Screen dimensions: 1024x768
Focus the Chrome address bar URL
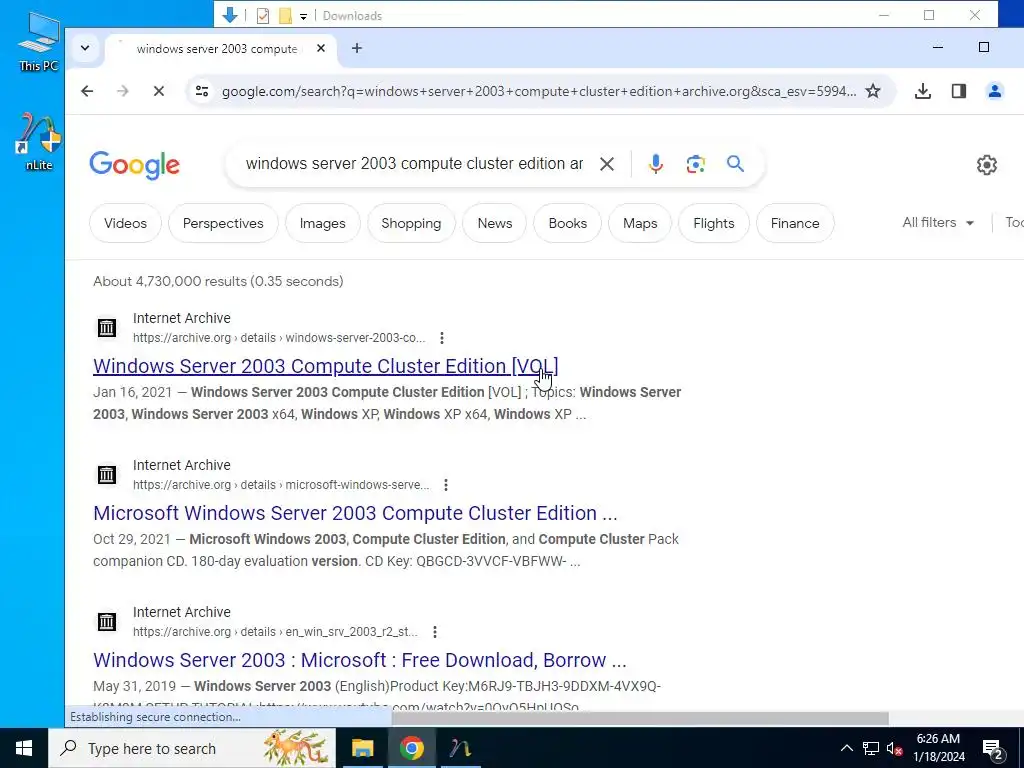tap(539, 91)
